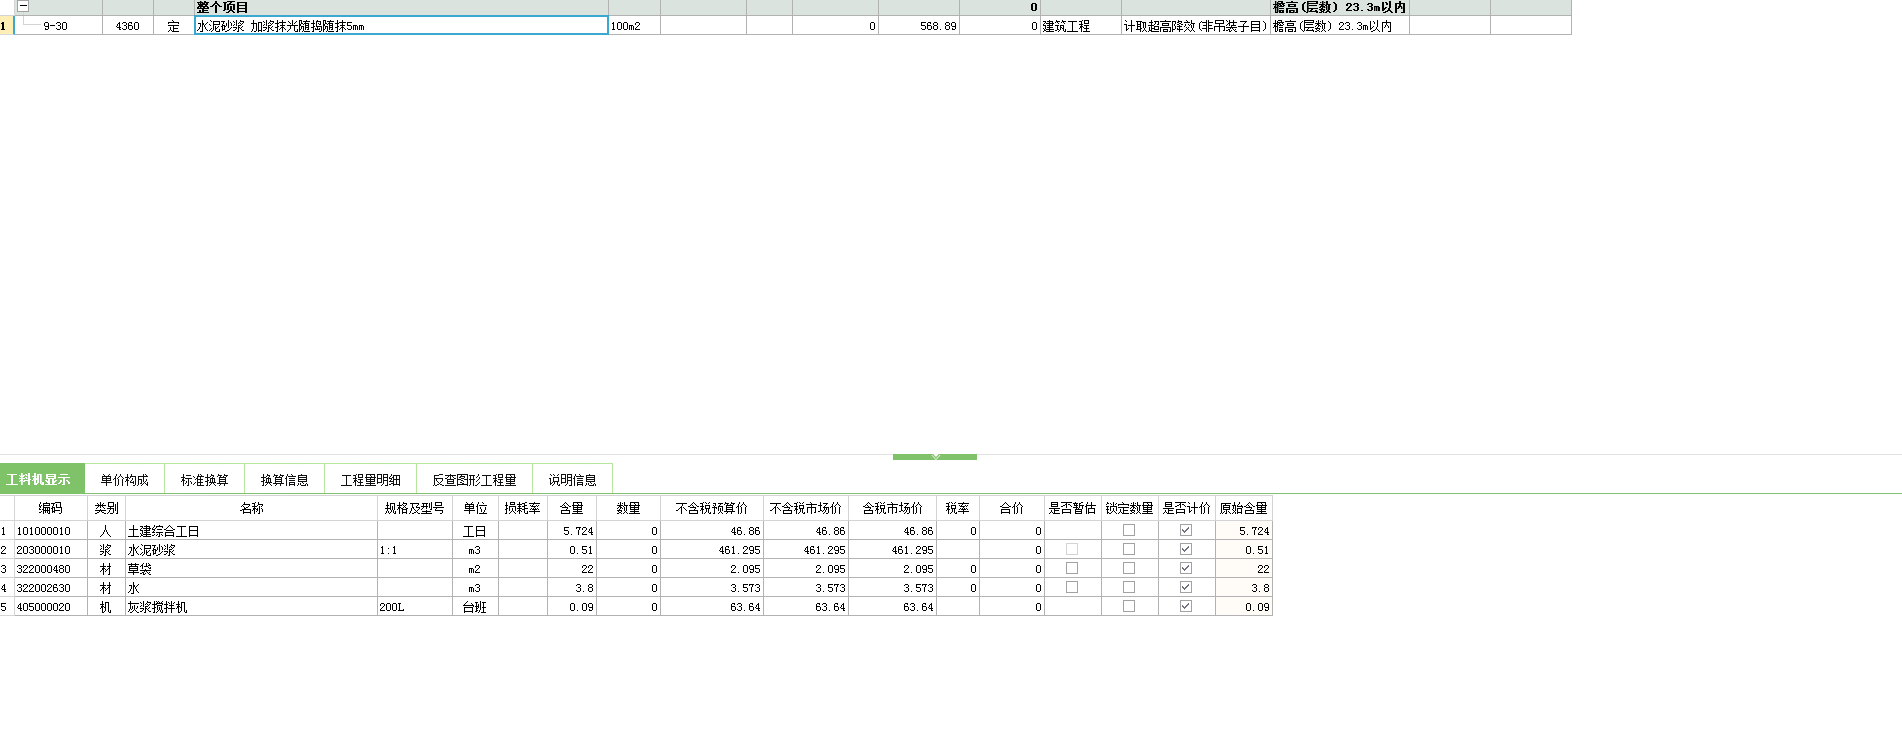The width and height of the screenshot is (1902, 733).
Task: Open the 反查图形工程量 tab
Action: click(474, 480)
